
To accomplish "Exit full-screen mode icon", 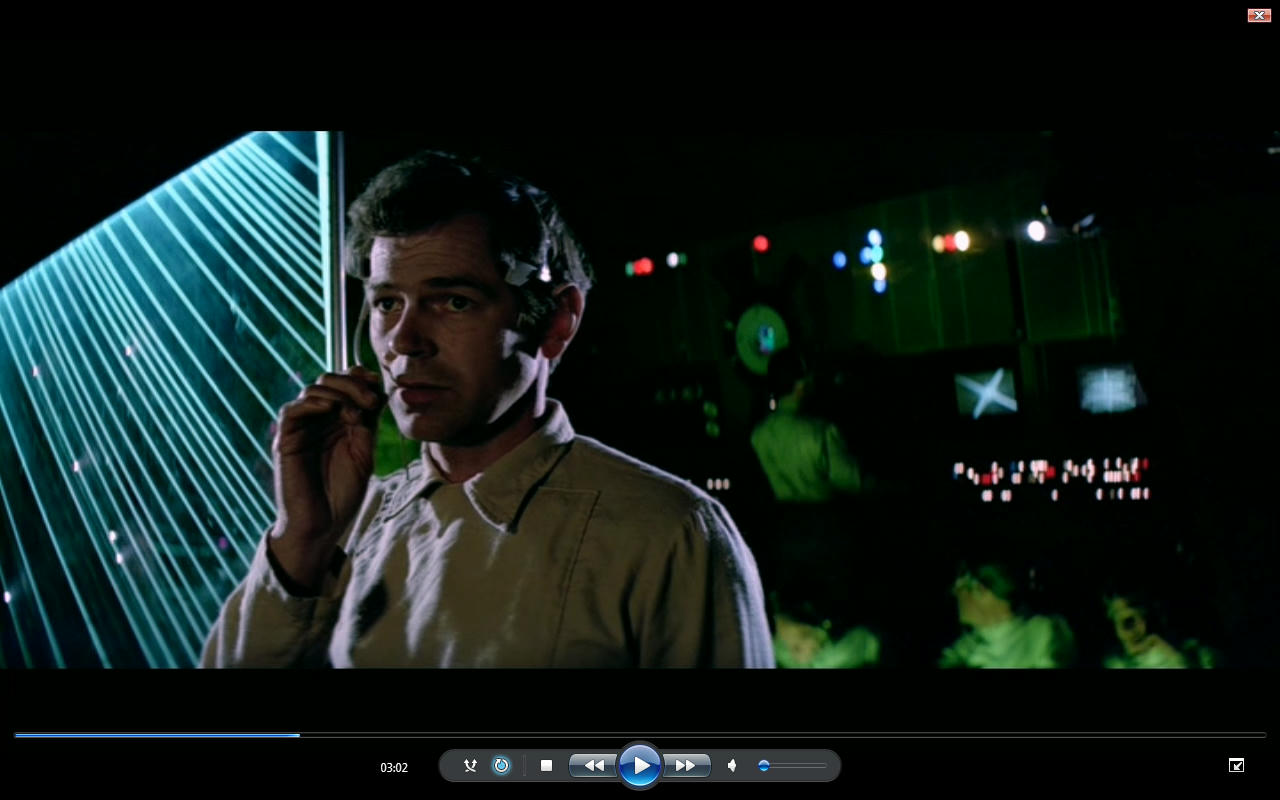I will [1236, 765].
